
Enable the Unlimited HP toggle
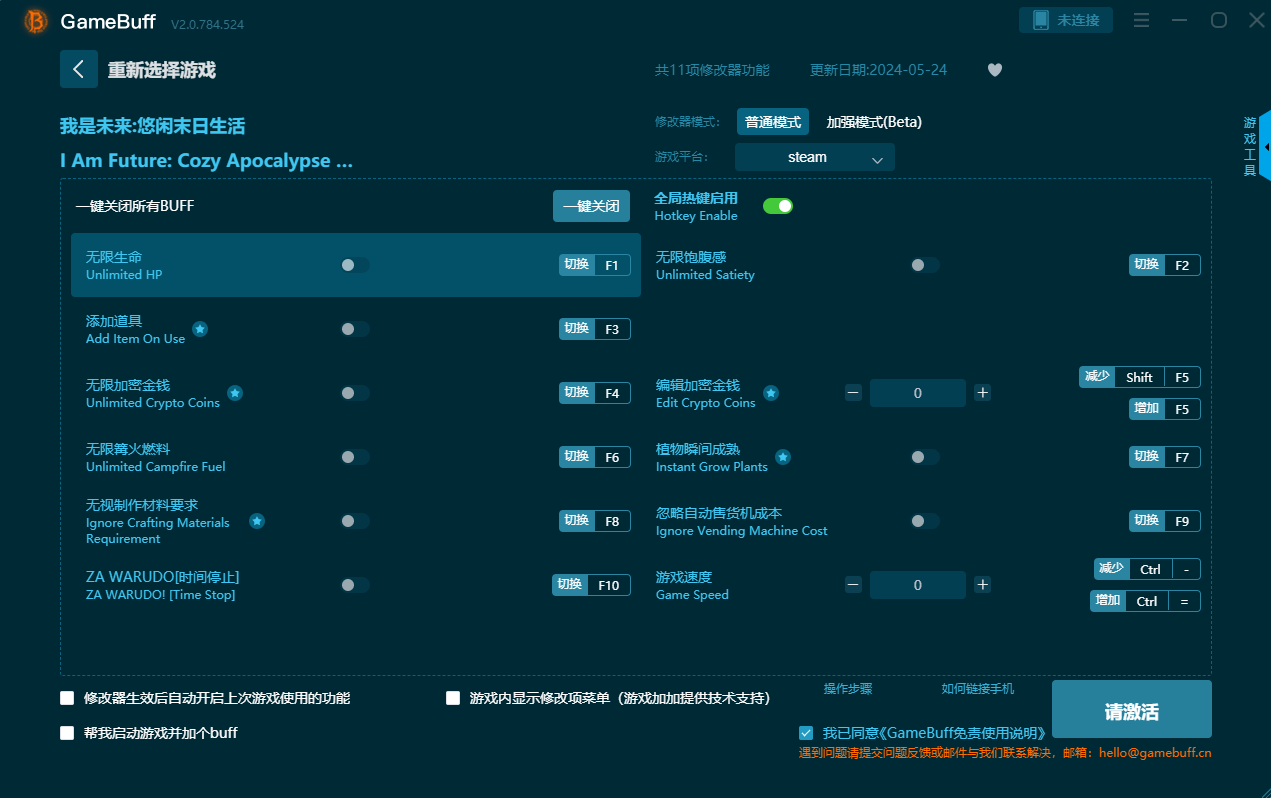coord(355,265)
